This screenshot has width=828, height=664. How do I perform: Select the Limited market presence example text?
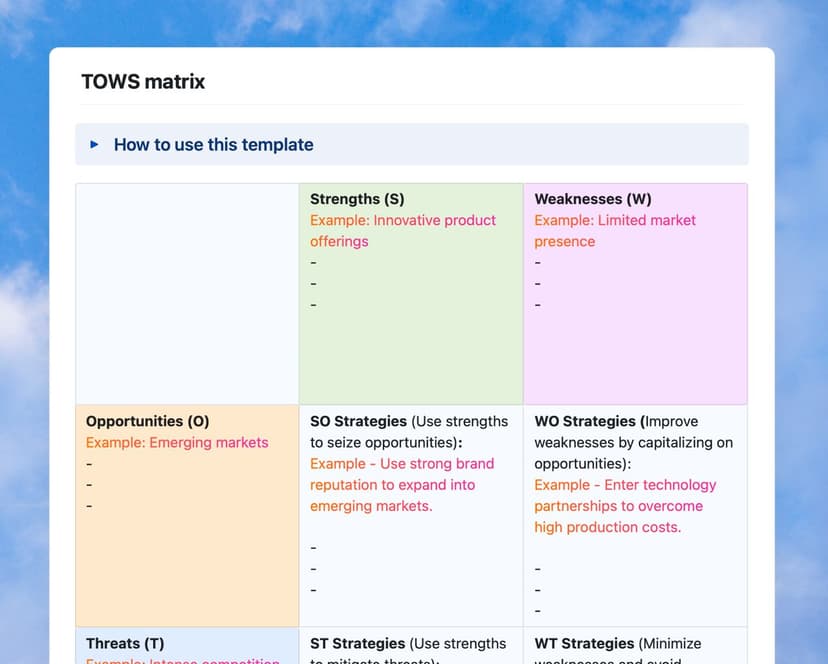[614, 230]
